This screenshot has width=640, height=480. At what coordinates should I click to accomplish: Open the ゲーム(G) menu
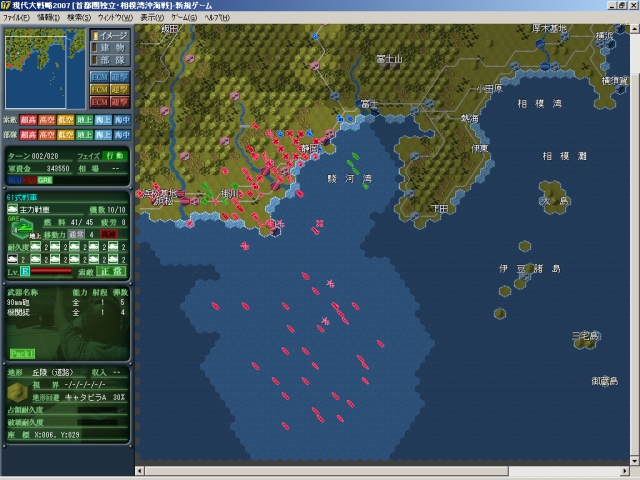[x=184, y=18]
